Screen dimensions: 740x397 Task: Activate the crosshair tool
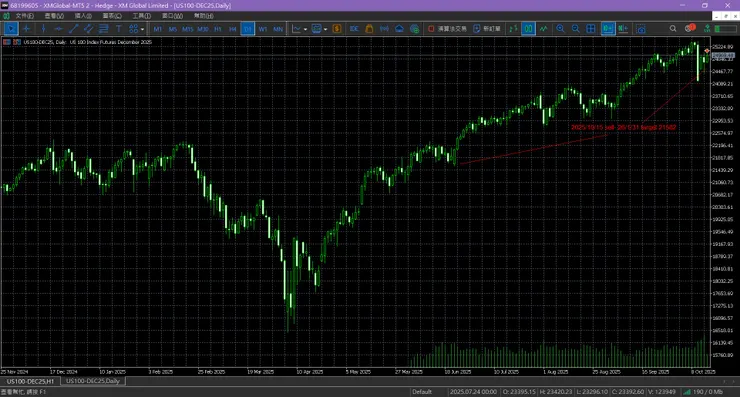(27, 29)
